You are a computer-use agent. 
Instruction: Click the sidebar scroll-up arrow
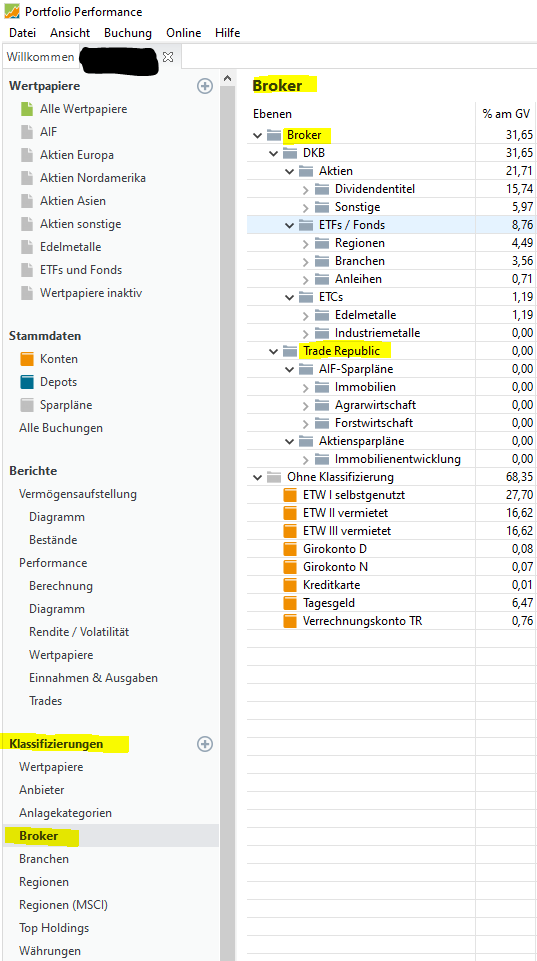pos(227,78)
